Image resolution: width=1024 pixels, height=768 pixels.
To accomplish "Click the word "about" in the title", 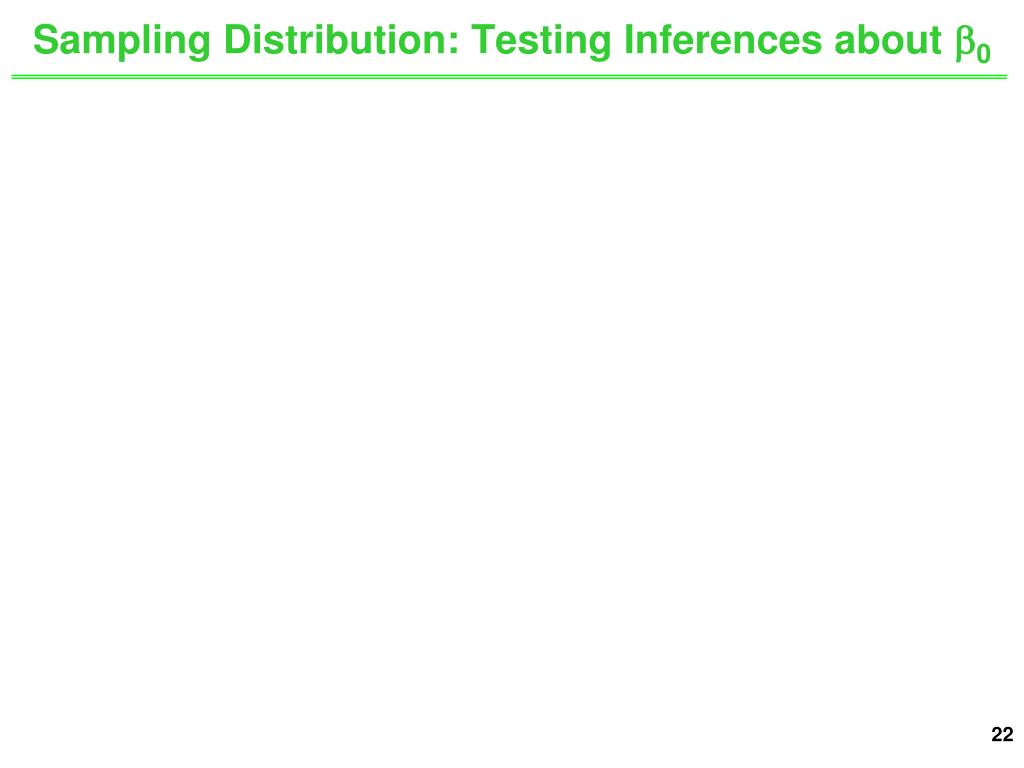I will 887,40.
